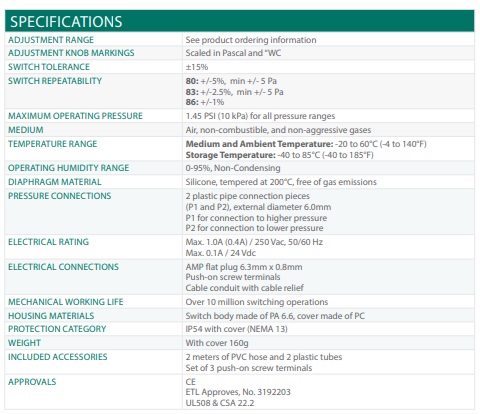
Task: Select the INCLUDED ACCESSORIES label
Action: point(57,357)
